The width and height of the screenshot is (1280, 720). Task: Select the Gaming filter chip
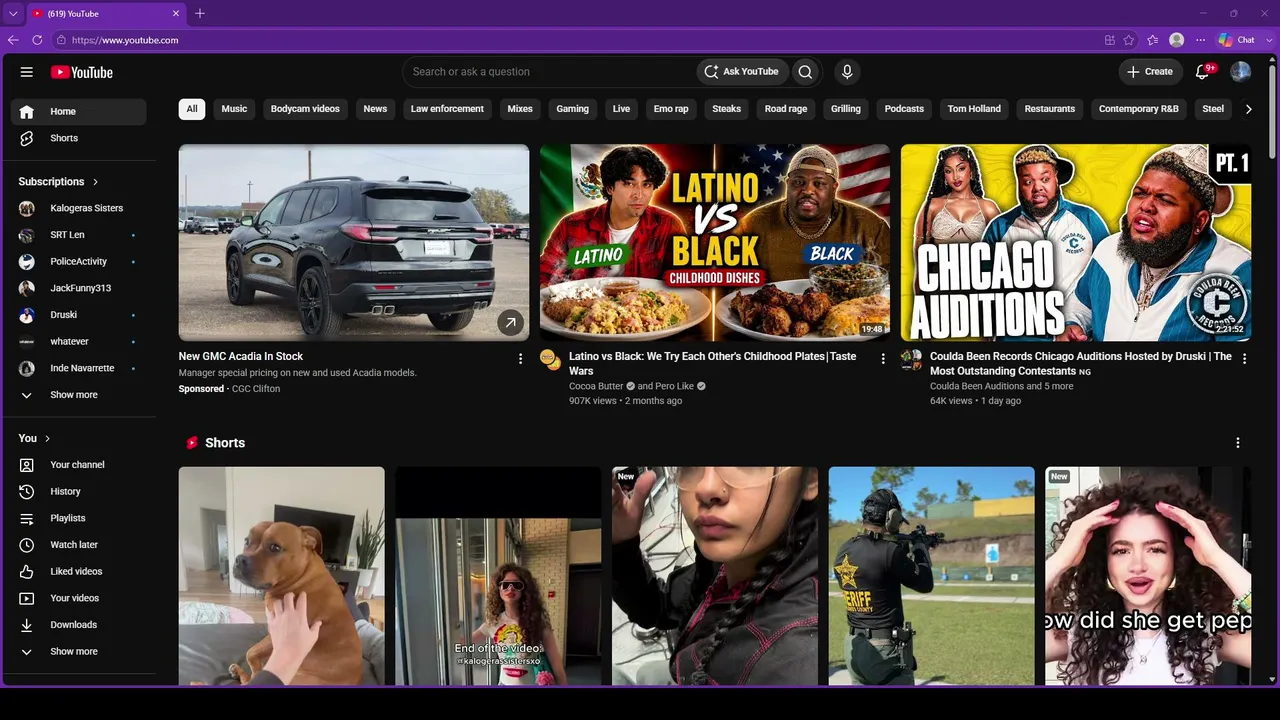573,109
